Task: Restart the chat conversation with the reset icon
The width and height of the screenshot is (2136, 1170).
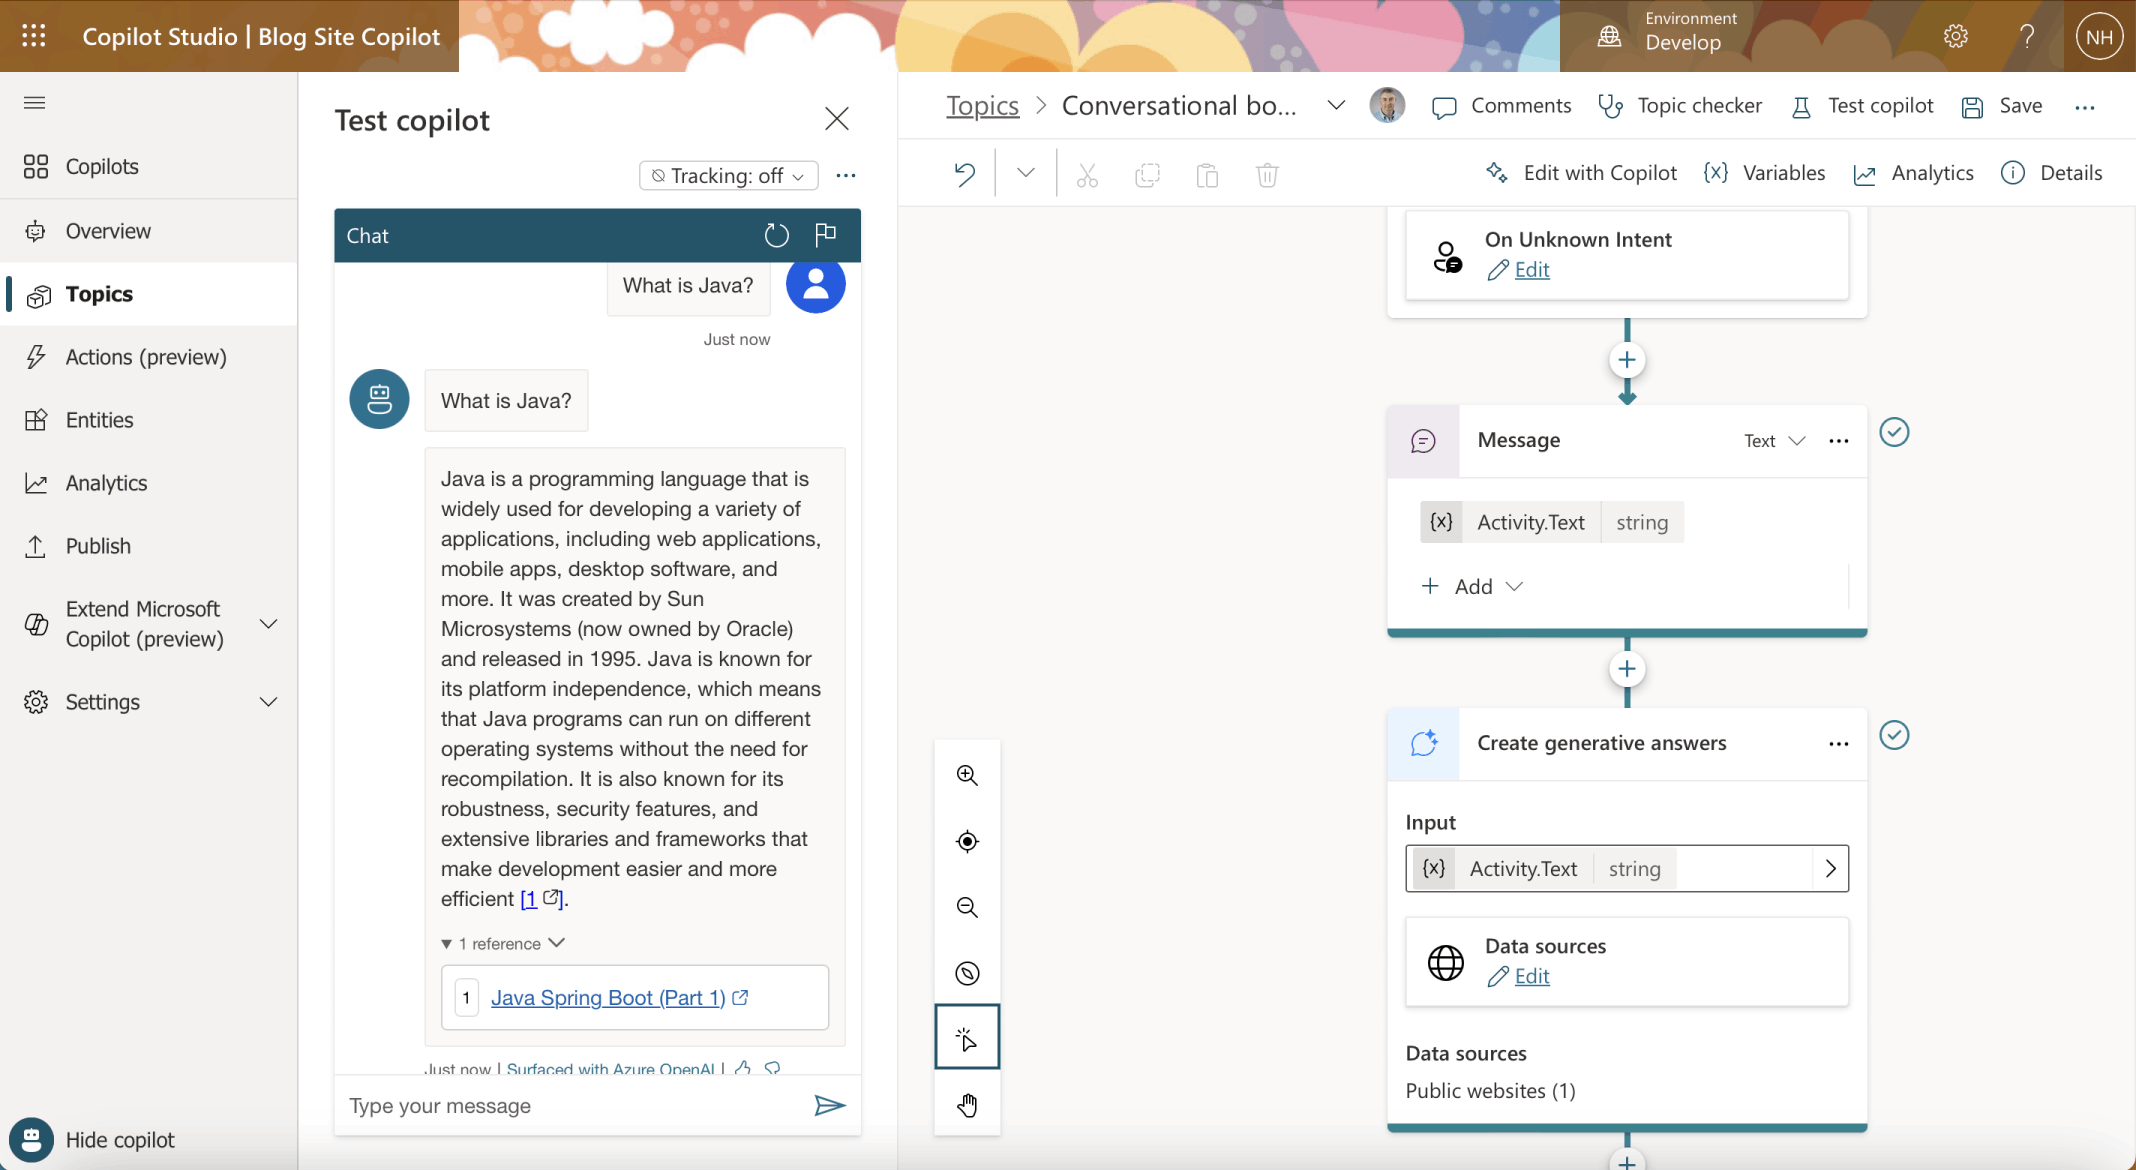Action: pyautogui.click(x=776, y=235)
